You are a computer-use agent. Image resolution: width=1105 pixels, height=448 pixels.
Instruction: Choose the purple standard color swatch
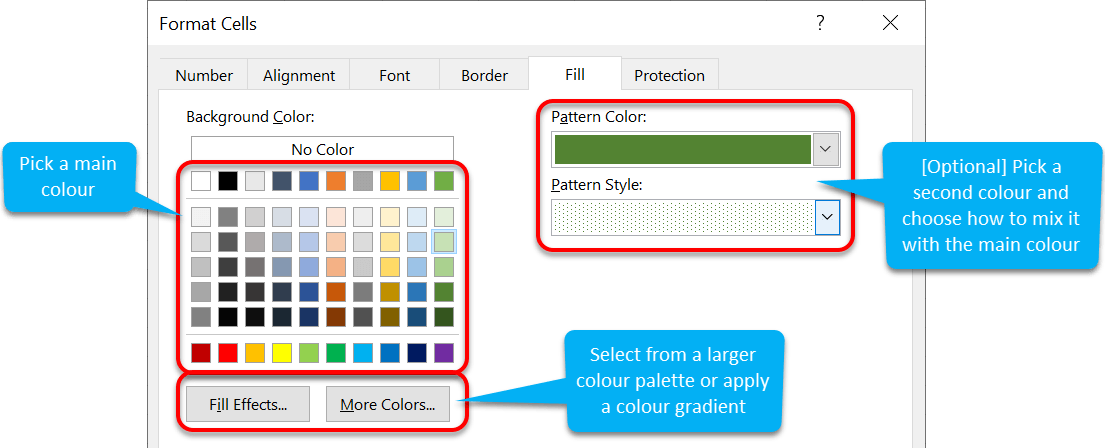[x=444, y=352]
